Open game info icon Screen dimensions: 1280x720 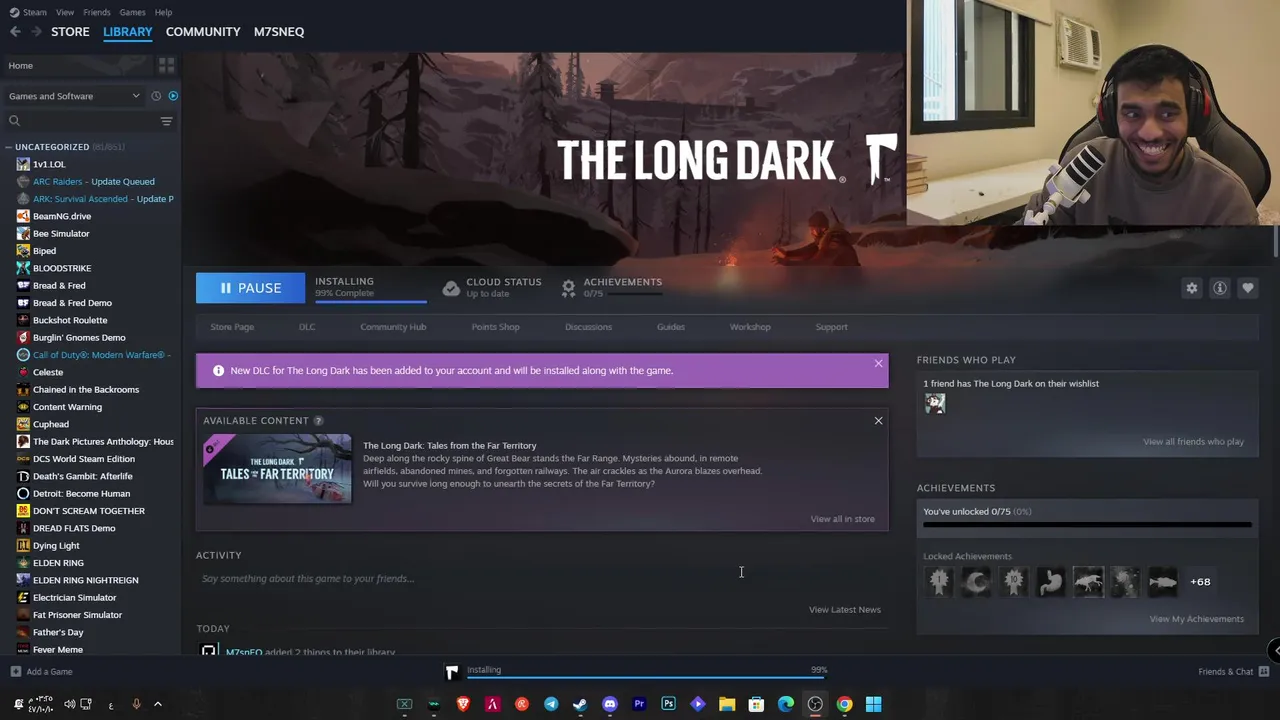click(x=1220, y=288)
